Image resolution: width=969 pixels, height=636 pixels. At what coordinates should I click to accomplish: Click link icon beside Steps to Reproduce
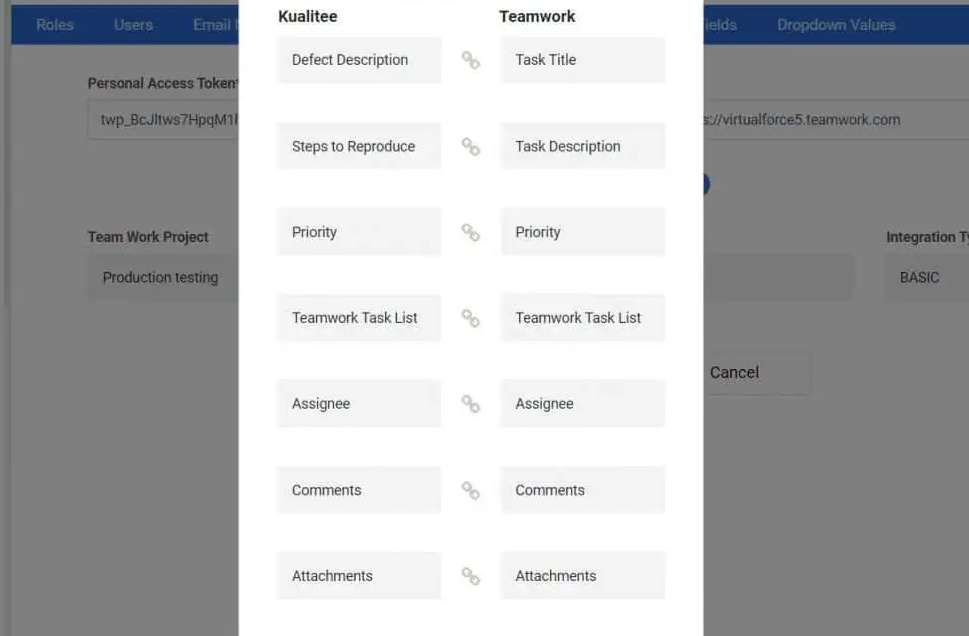pyautogui.click(x=470, y=146)
